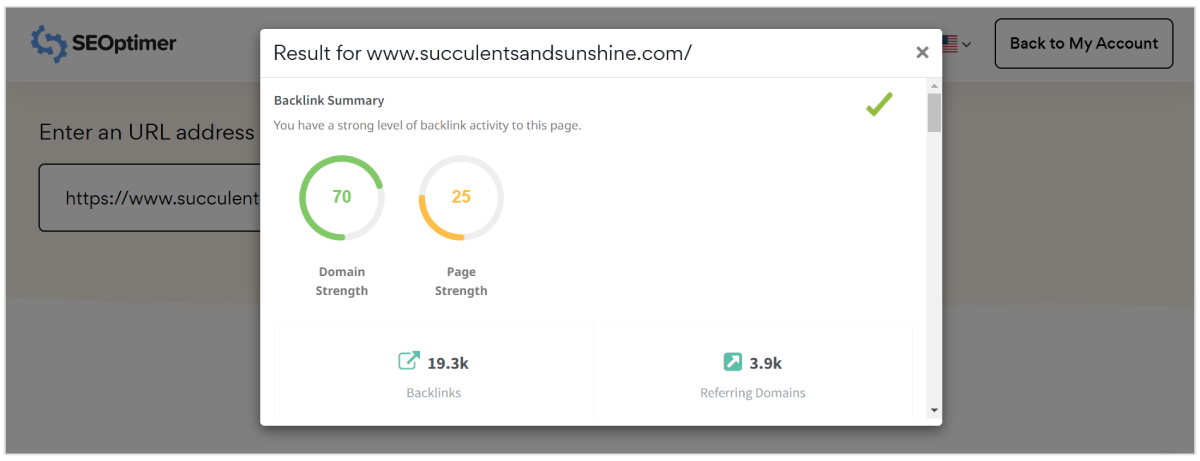Click the green checkmark status icon
This screenshot has width=1200, height=461.
pyautogui.click(x=879, y=104)
